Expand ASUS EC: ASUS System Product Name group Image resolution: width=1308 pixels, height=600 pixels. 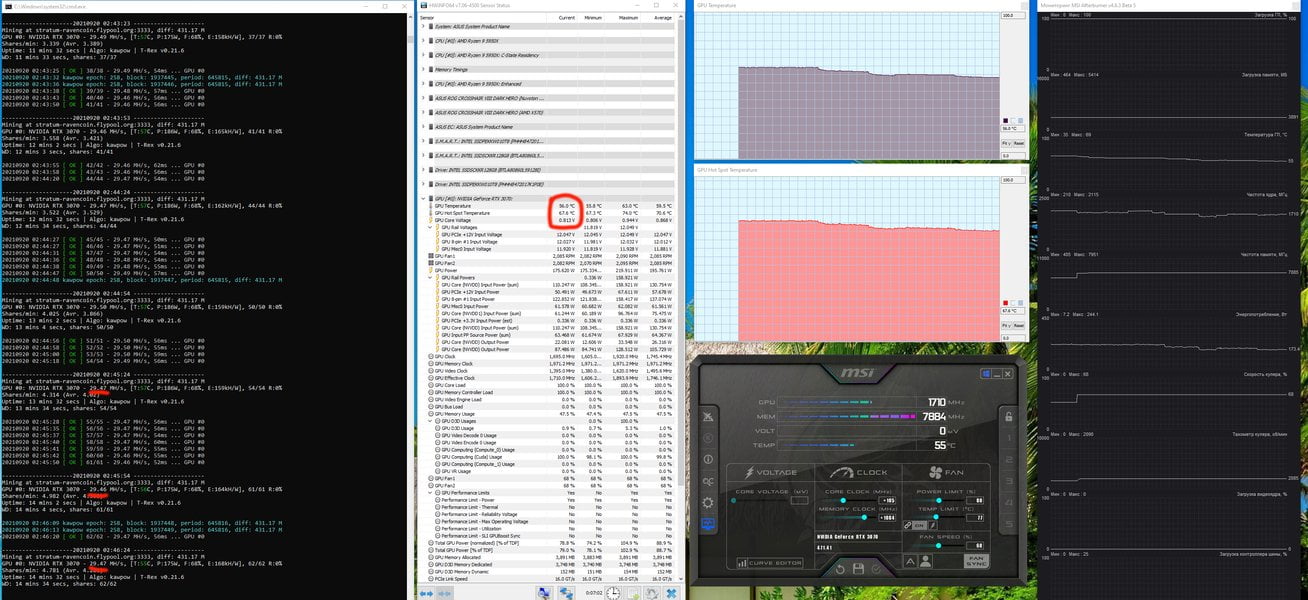424,127
